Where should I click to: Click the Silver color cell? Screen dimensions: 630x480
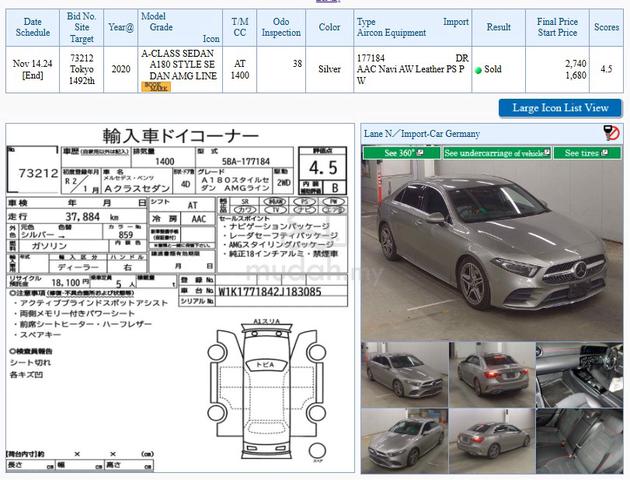[329, 69]
